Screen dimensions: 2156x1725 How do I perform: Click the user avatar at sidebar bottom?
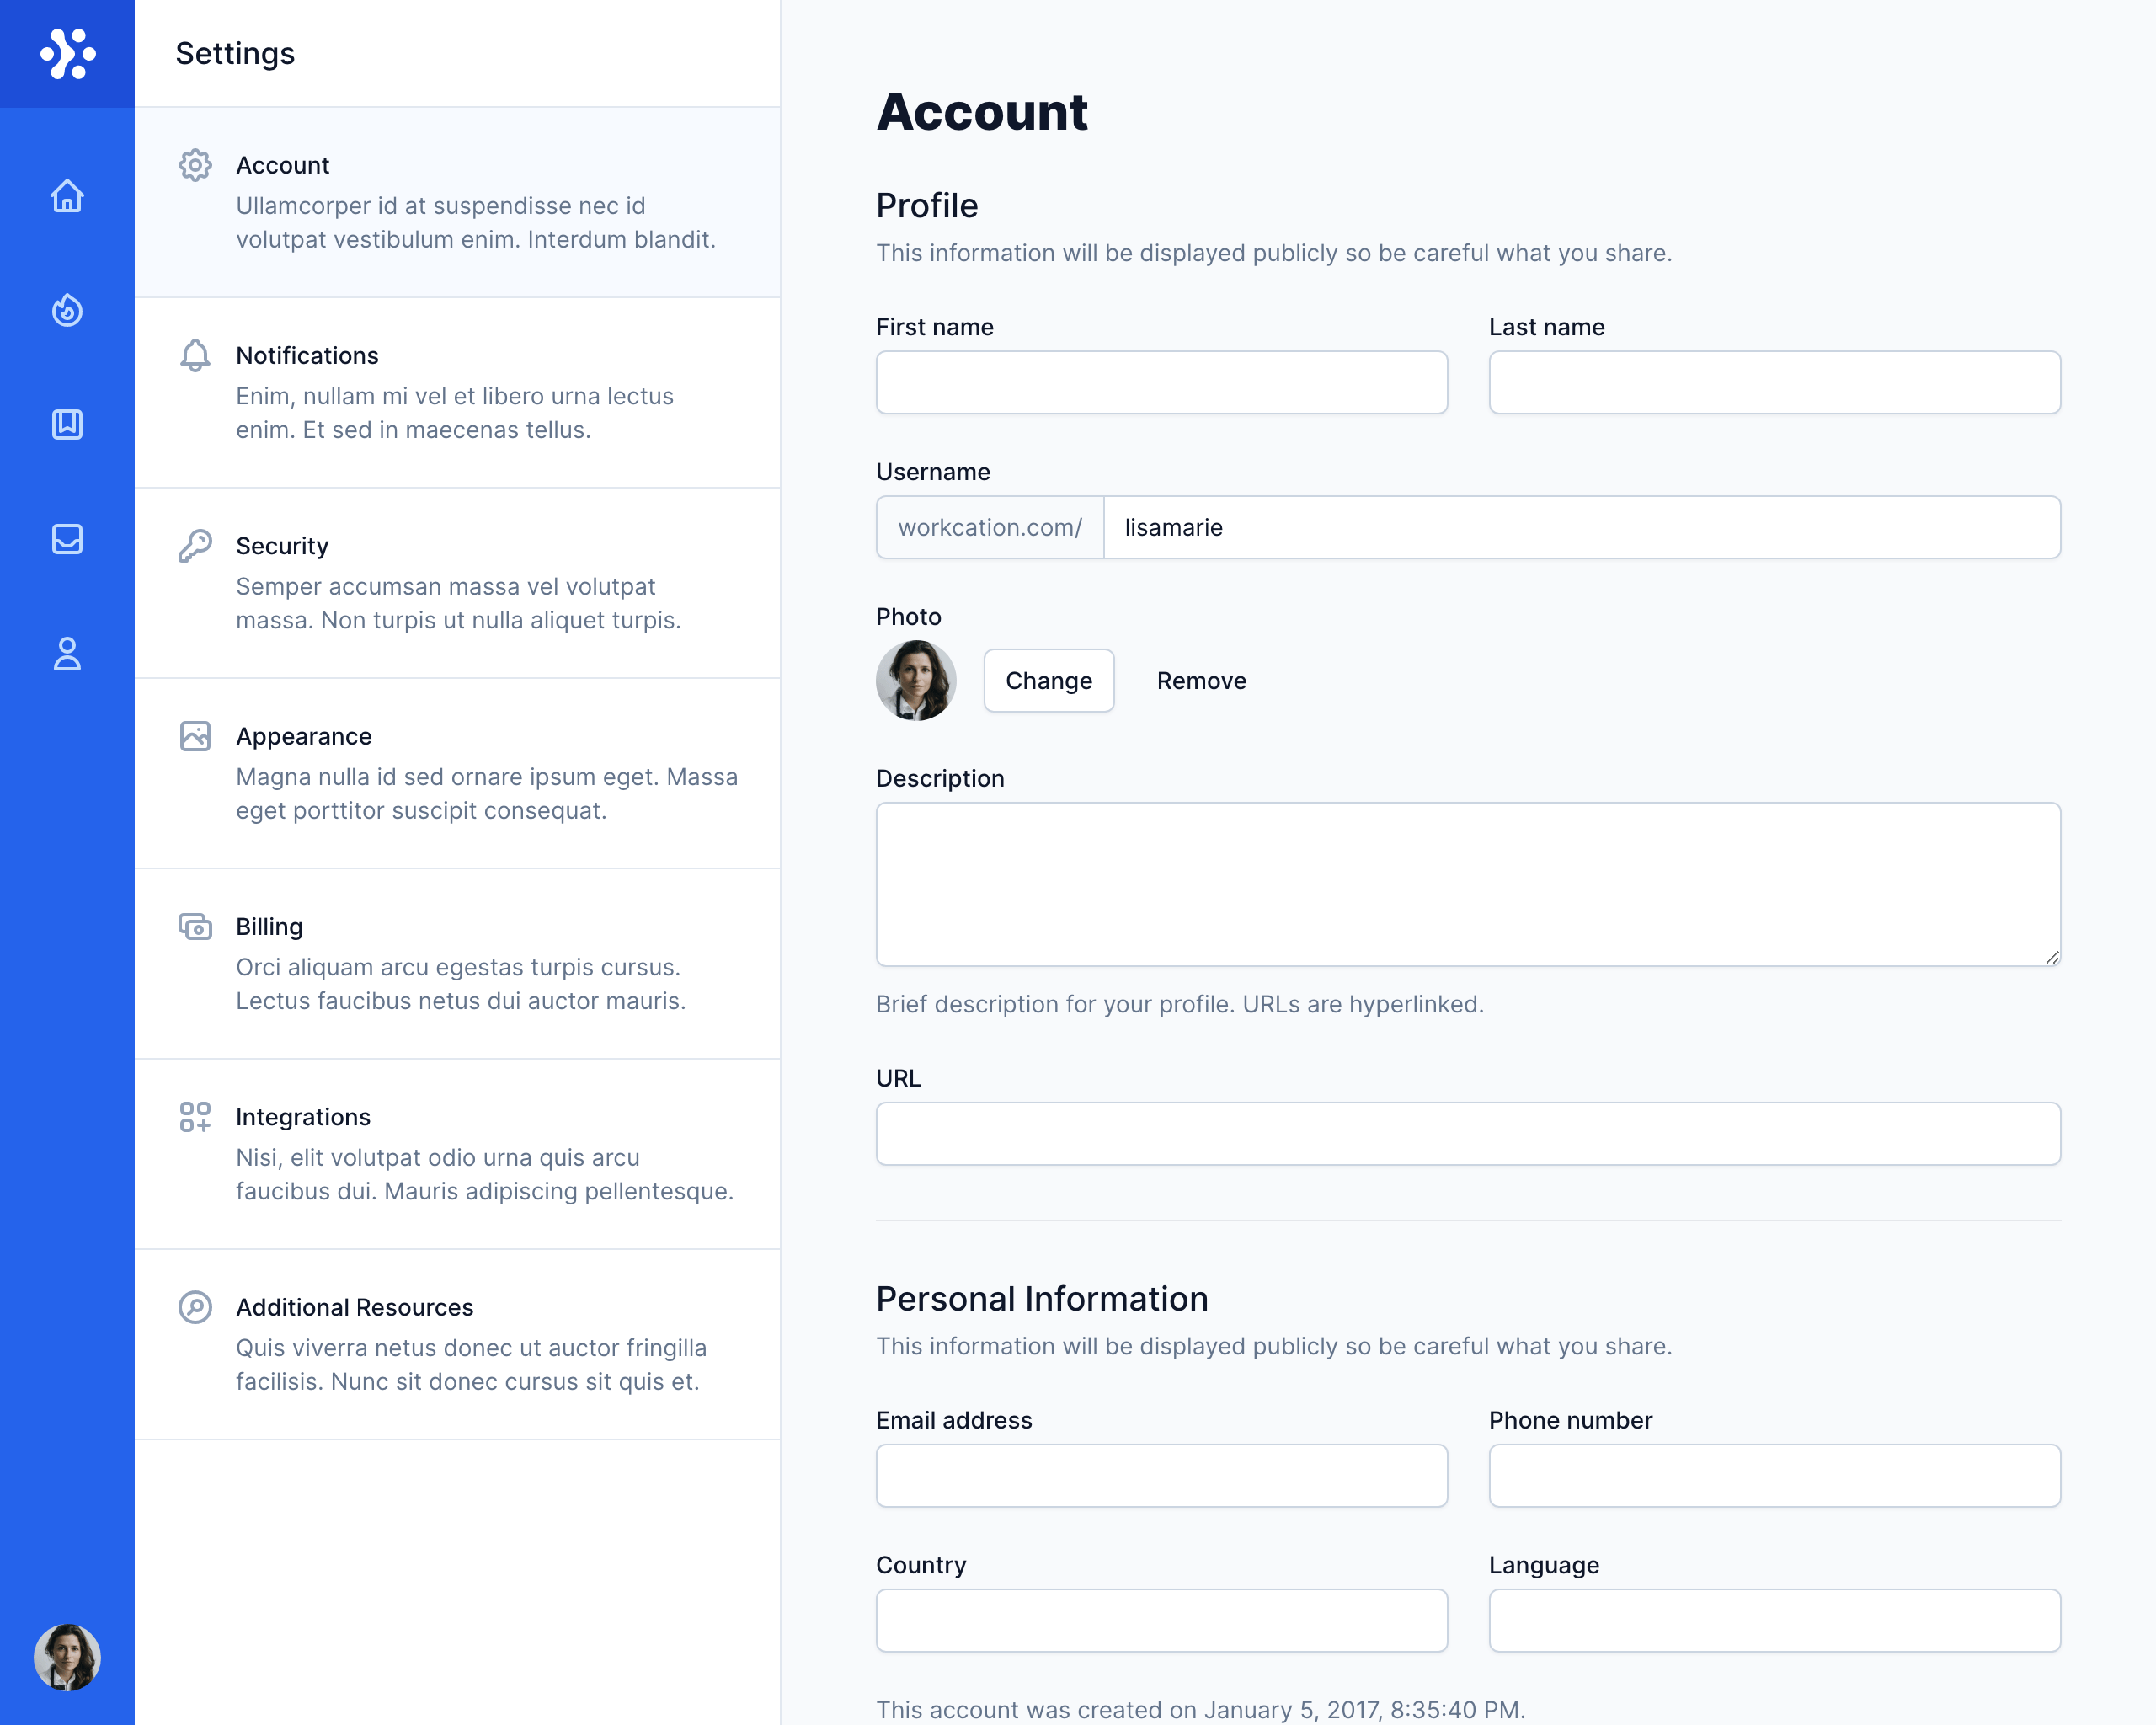click(67, 1657)
